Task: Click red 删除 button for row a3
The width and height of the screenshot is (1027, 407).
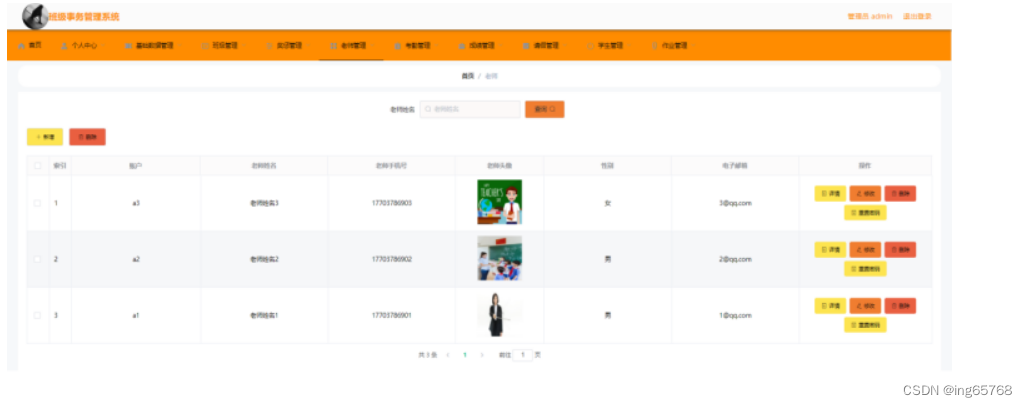Action: click(901, 194)
